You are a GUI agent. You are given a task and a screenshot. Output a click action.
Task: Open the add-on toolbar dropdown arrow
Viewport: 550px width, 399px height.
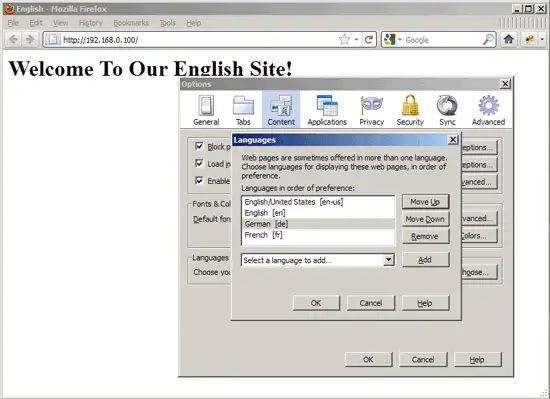542,39
